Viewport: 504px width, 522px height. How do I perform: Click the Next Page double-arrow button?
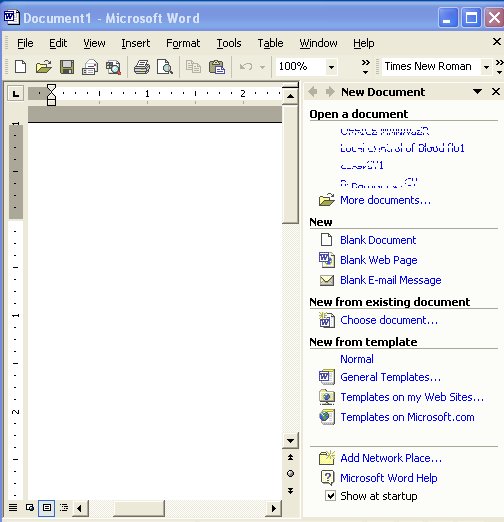pyautogui.click(x=290, y=491)
